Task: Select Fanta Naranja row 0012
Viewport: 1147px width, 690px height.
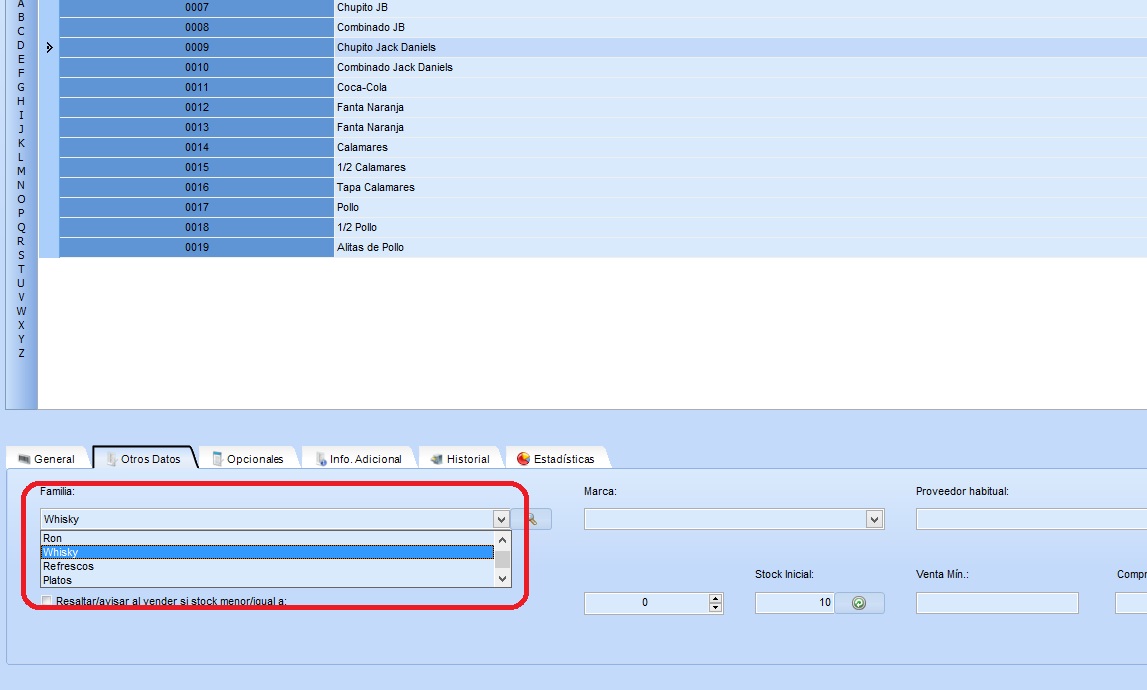Action: 603,108
